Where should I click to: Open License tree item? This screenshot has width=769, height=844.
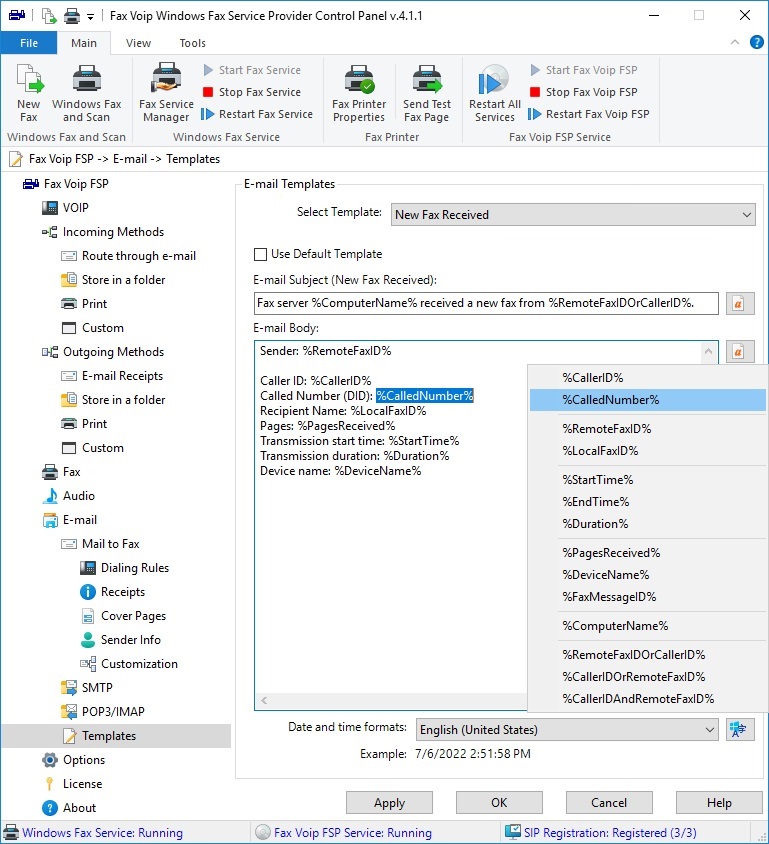click(x=72, y=784)
